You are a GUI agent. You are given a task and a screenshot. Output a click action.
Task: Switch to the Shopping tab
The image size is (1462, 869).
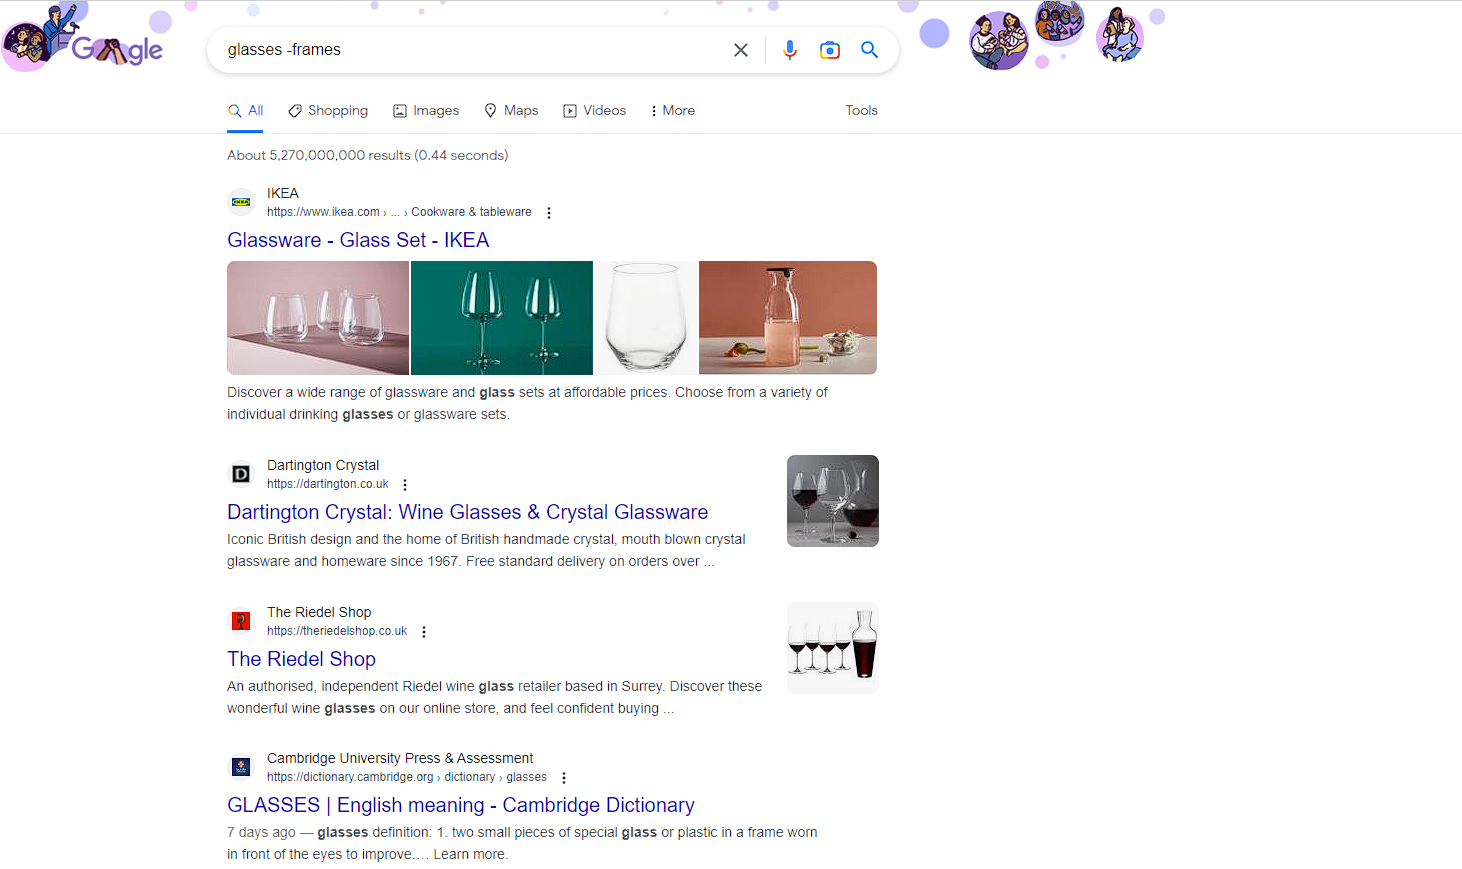pos(328,111)
